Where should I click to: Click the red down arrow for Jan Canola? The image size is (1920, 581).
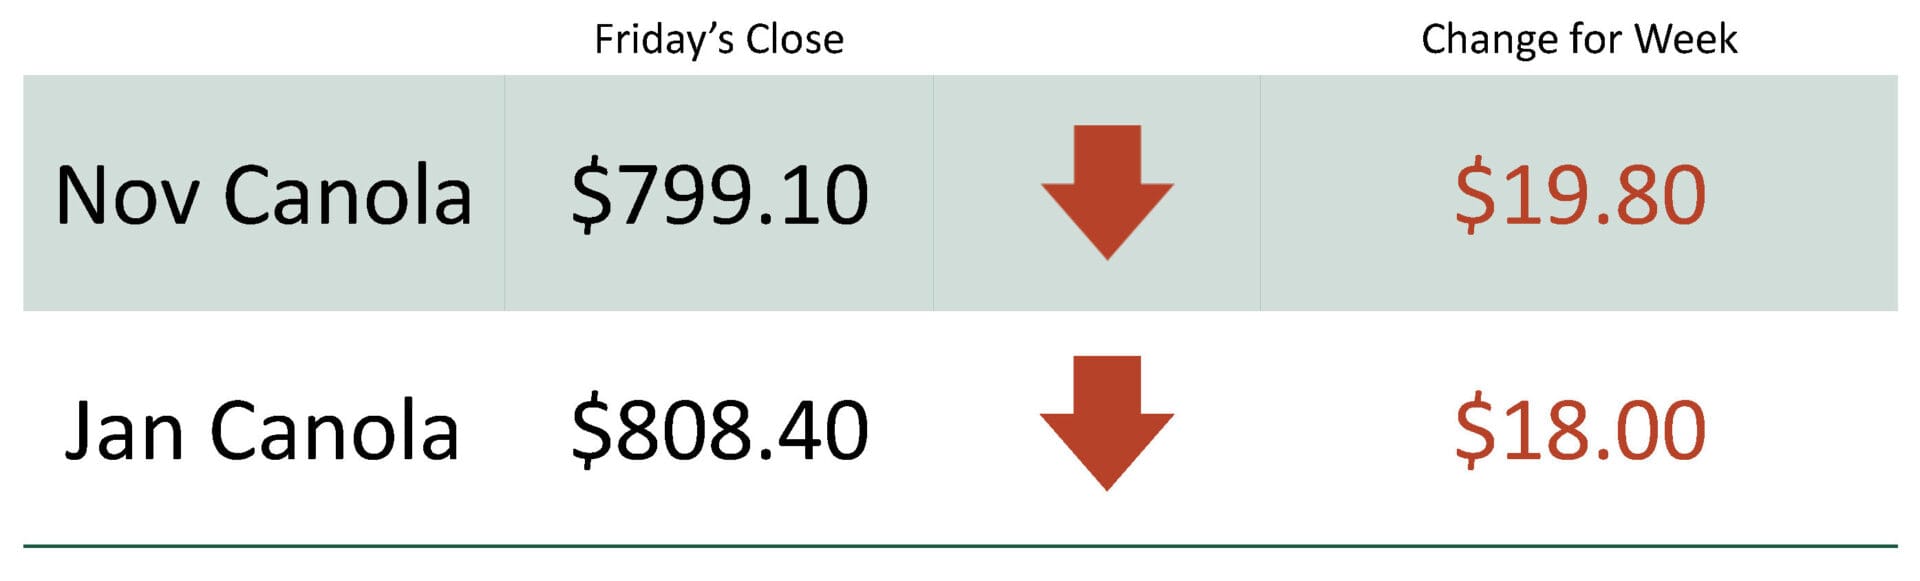click(1107, 423)
